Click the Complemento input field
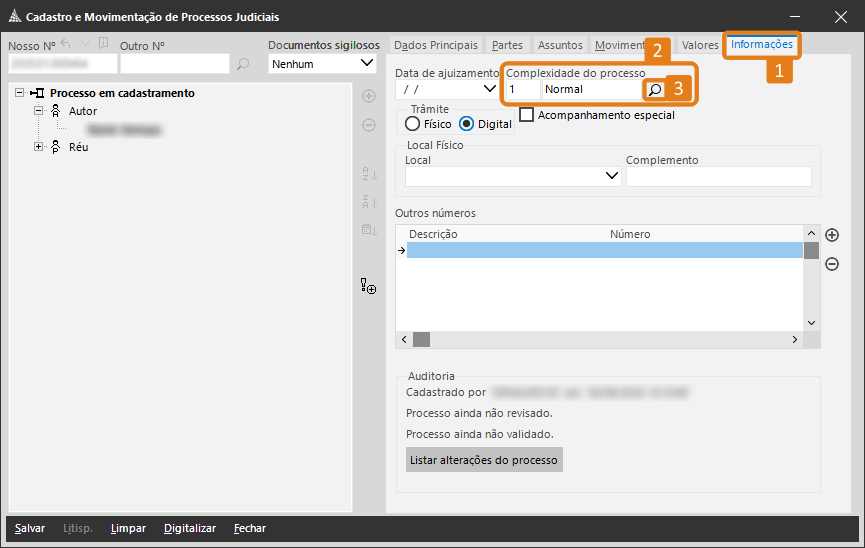Image resolution: width=865 pixels, height=548 pixels. click(x=718, y=177)
